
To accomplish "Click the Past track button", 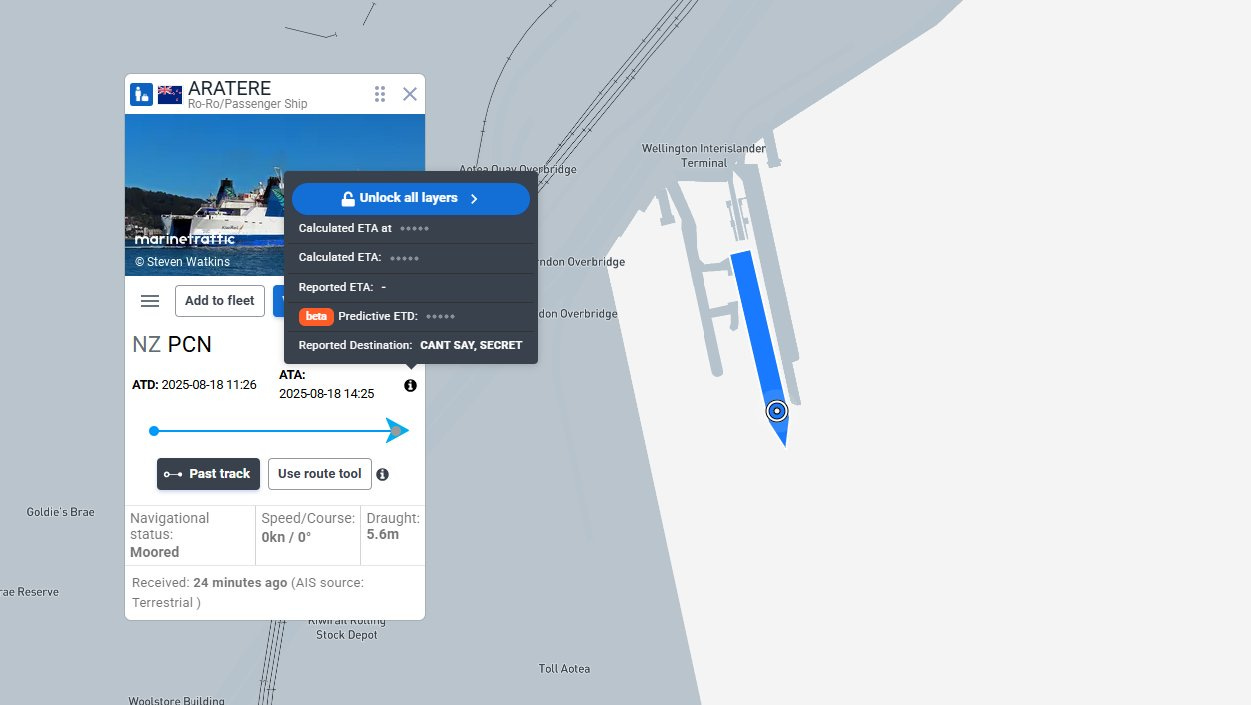I will 208,474.
